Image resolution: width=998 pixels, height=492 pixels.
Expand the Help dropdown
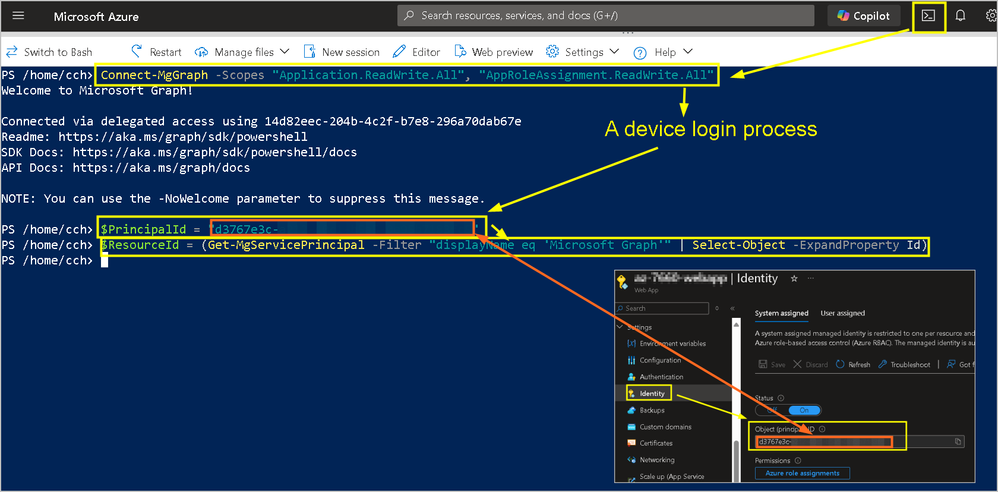663,52
